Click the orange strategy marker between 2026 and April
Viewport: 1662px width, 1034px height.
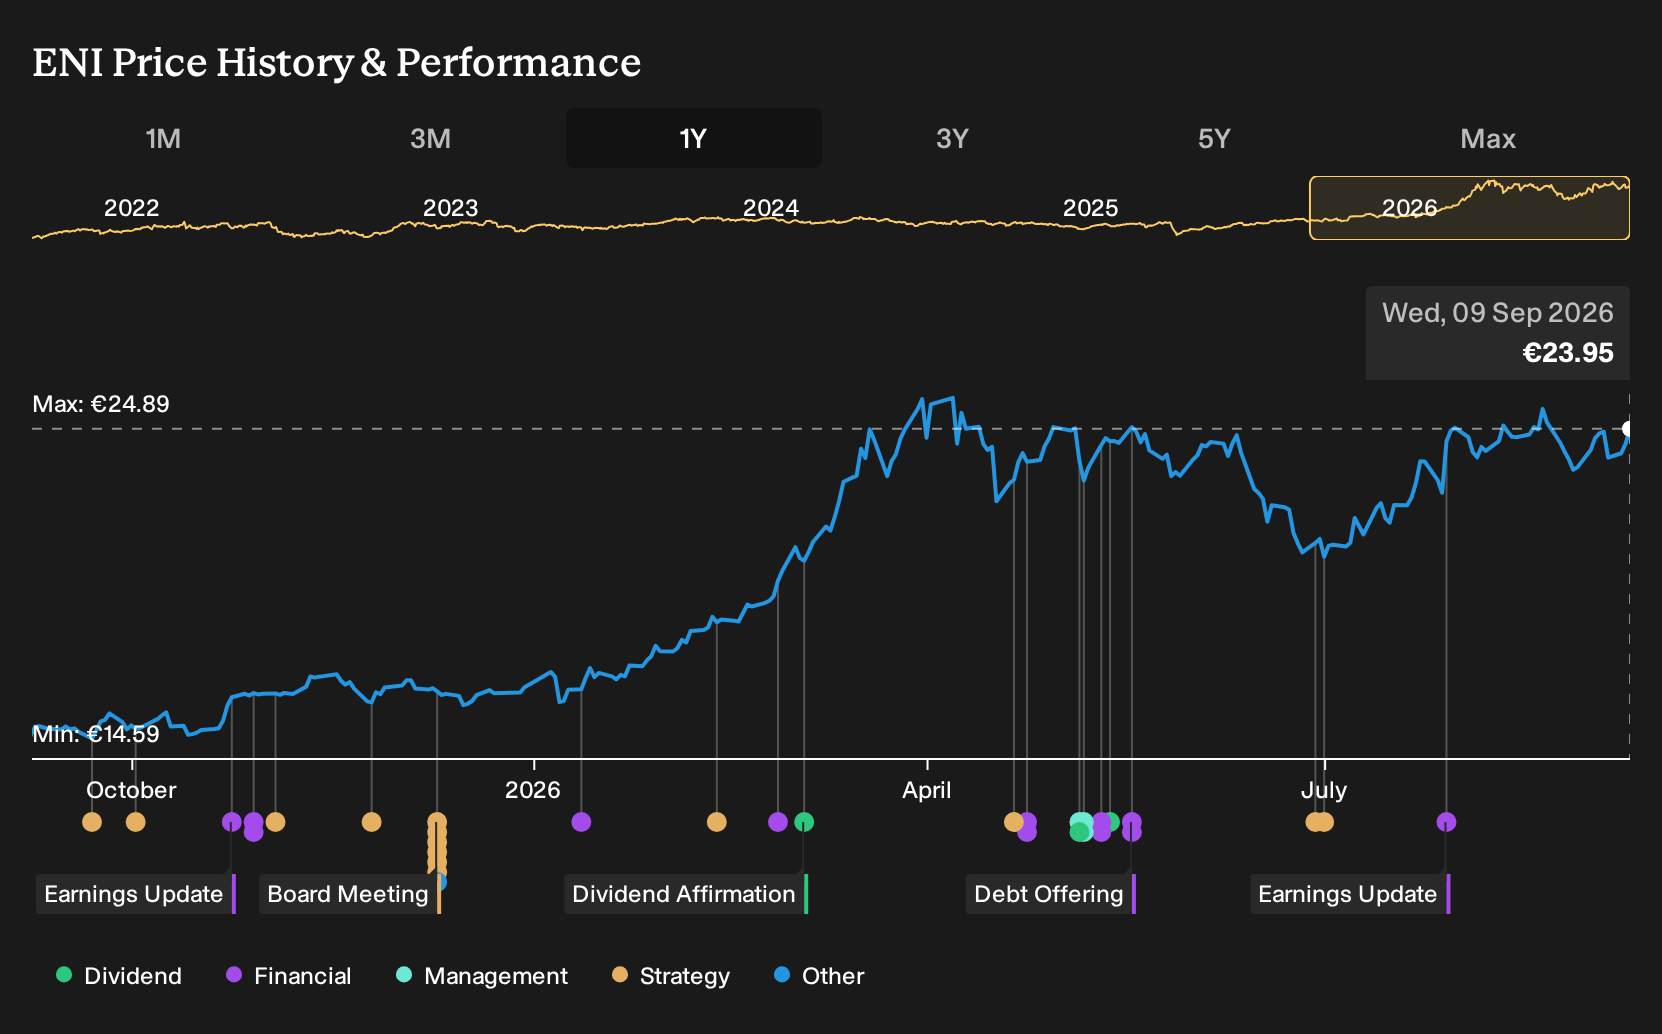[716, 822]
